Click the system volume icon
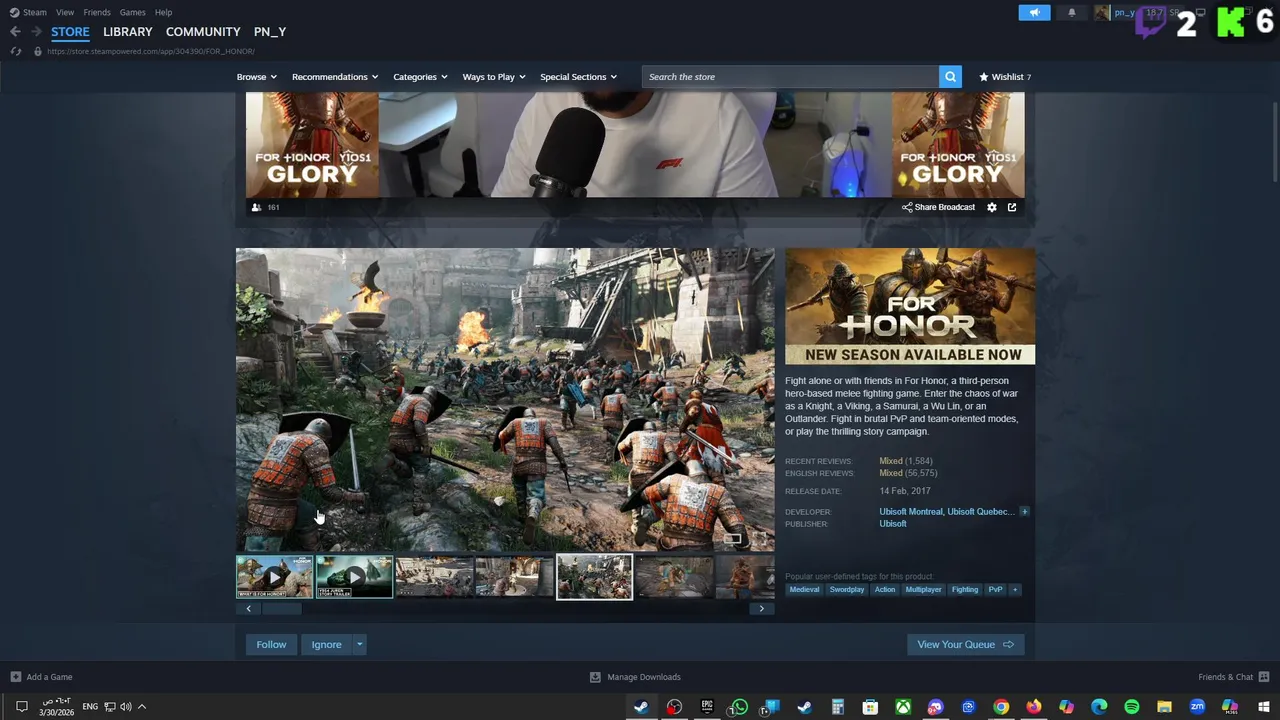This screenshot has height=720, width=1280. 126,707
